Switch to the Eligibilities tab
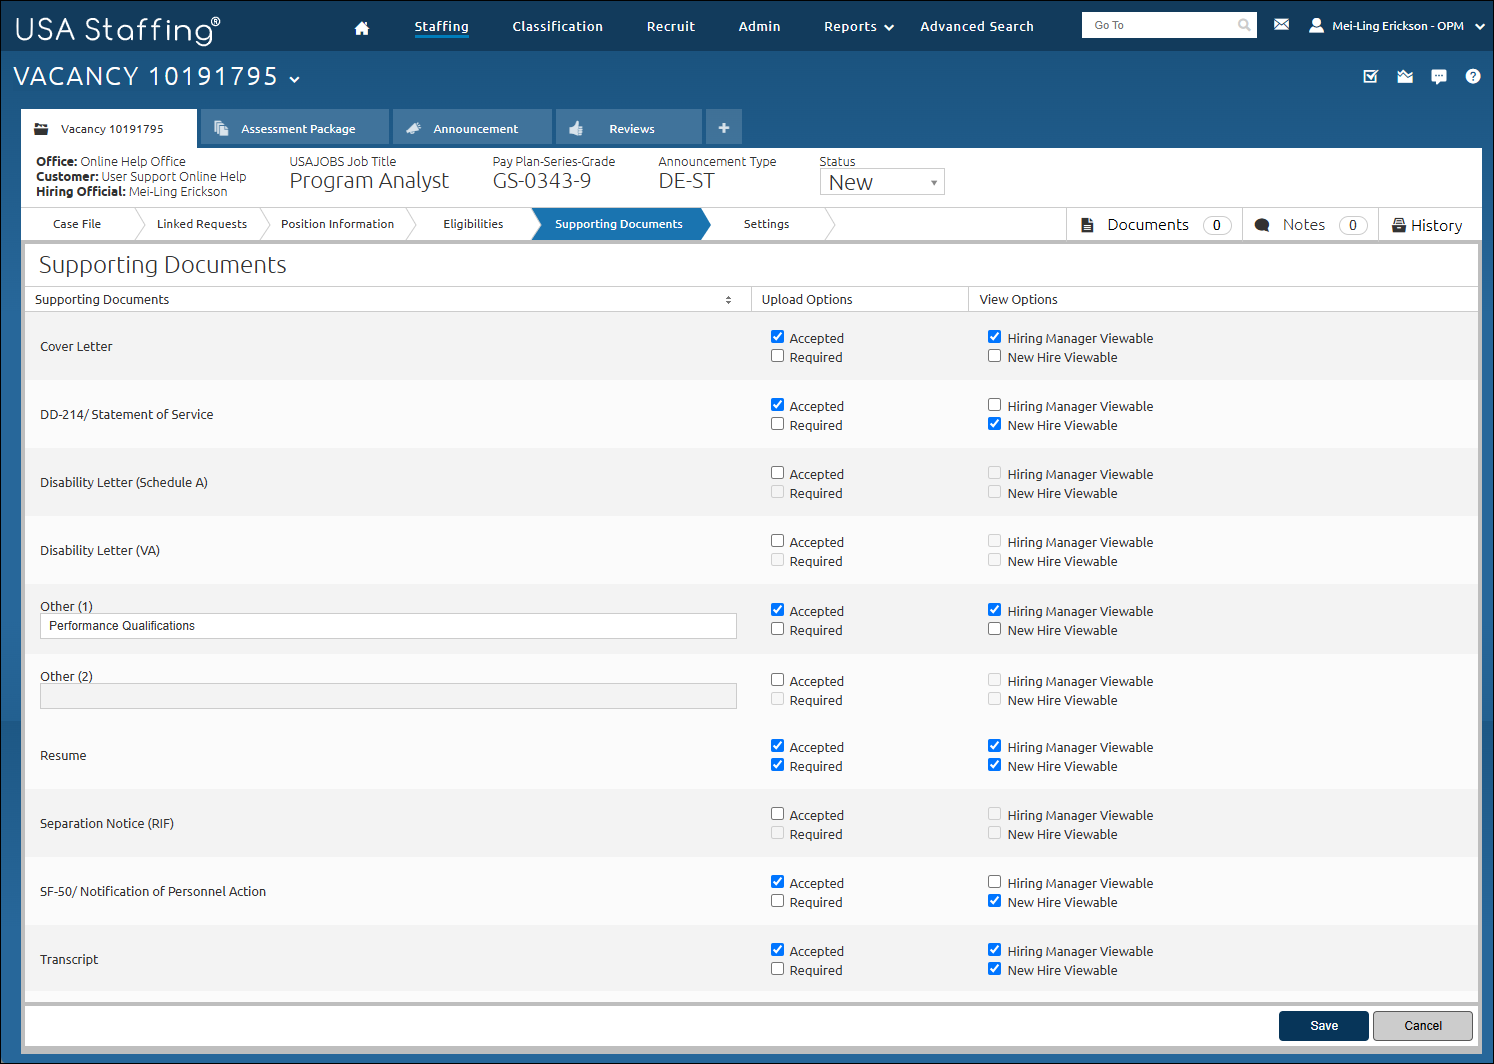 473,224
